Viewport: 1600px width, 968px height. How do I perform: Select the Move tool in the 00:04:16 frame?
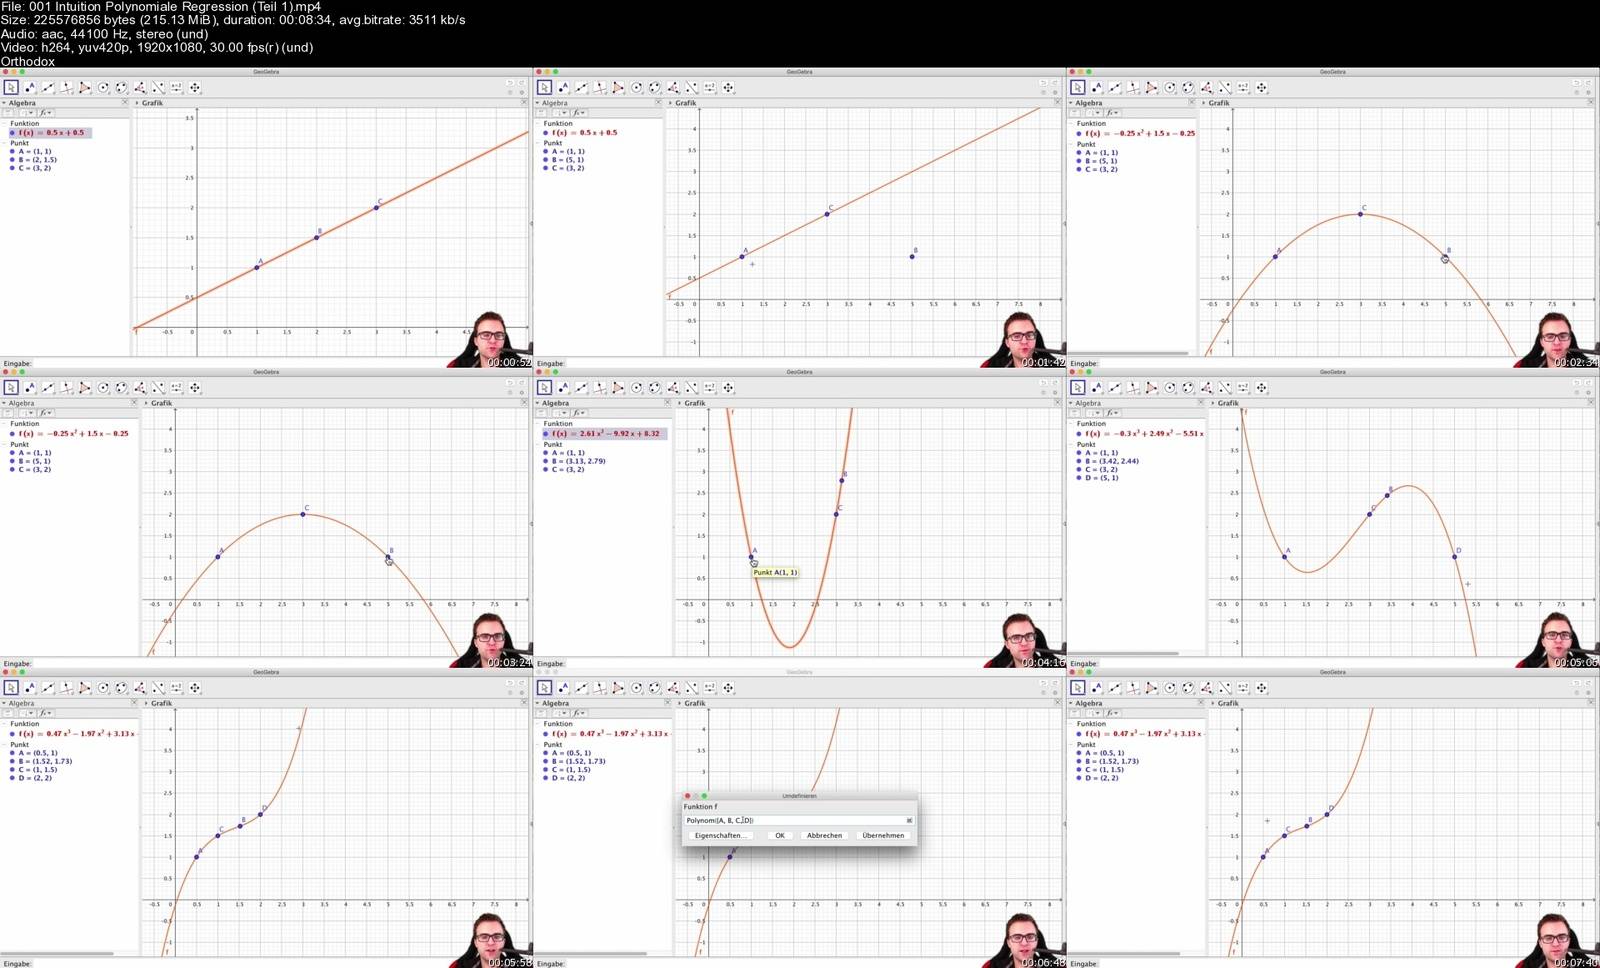pos(544,388)
